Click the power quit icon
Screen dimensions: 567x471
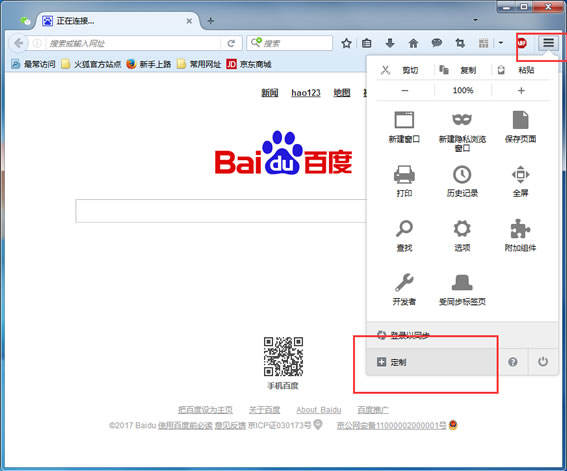[x=543, y=362]
